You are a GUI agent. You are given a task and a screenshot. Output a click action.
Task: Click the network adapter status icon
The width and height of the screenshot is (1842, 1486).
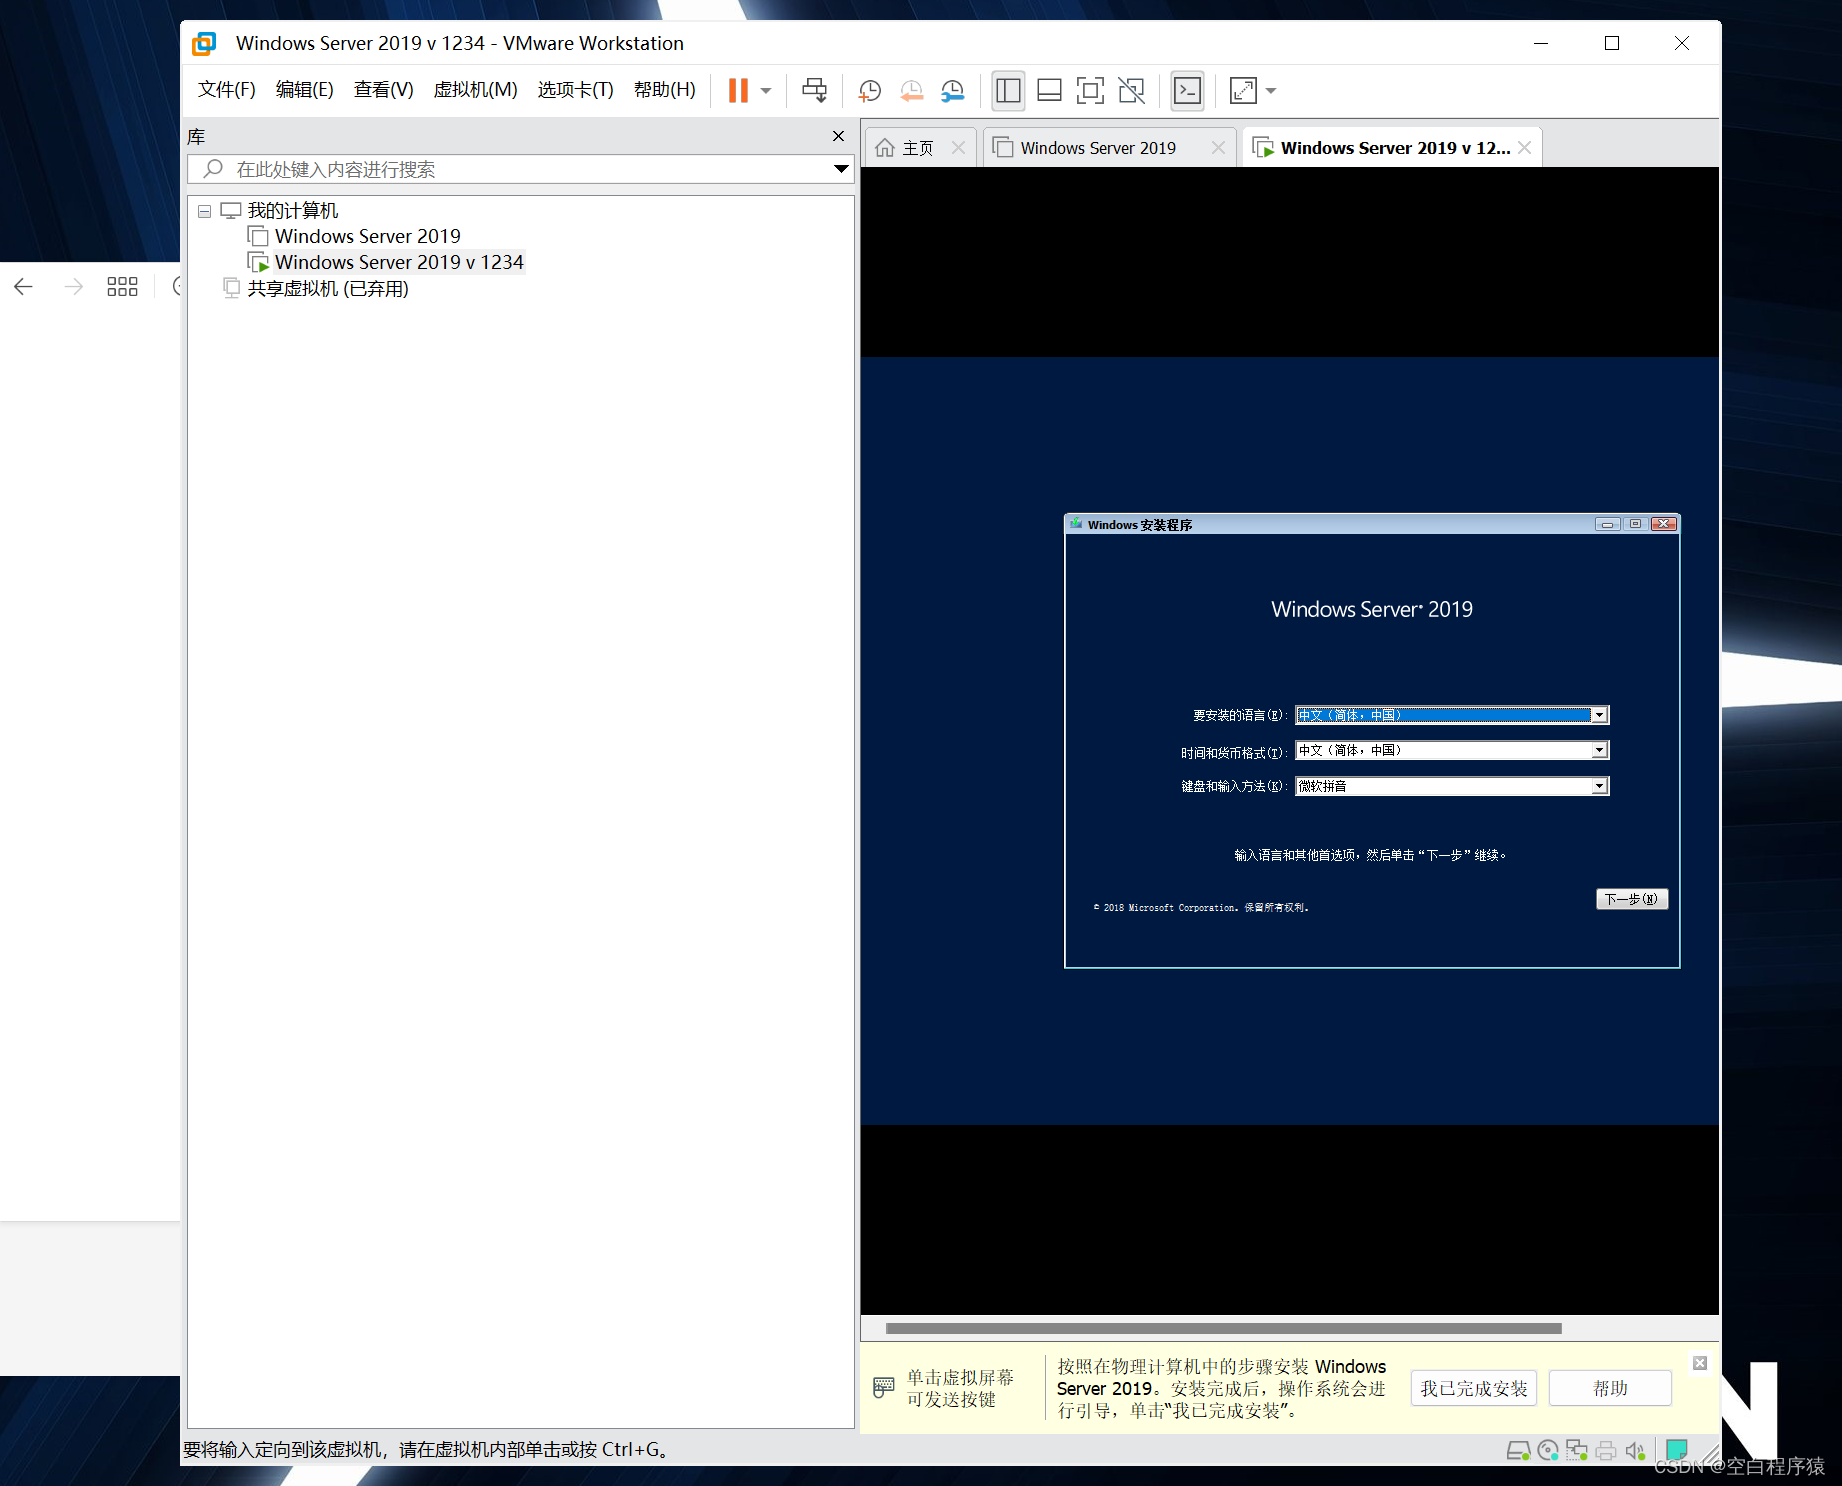(1577, 1450)
